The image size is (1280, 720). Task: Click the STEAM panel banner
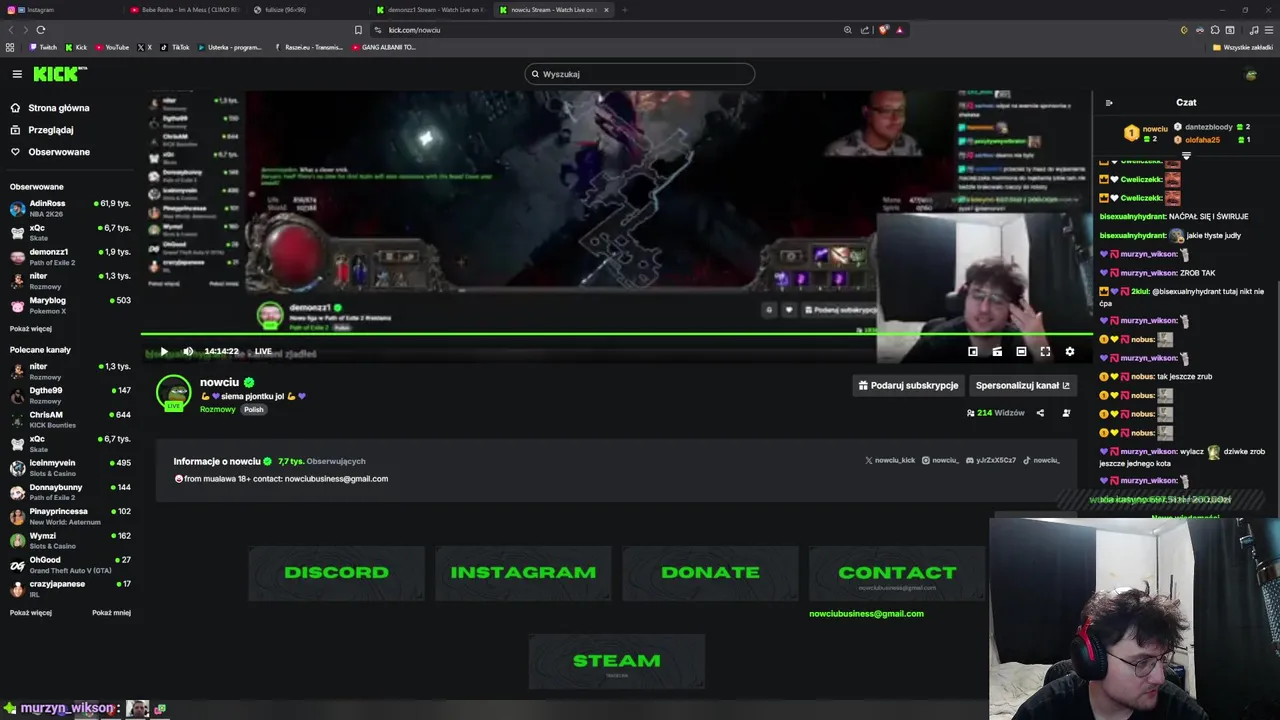[617, 661]
